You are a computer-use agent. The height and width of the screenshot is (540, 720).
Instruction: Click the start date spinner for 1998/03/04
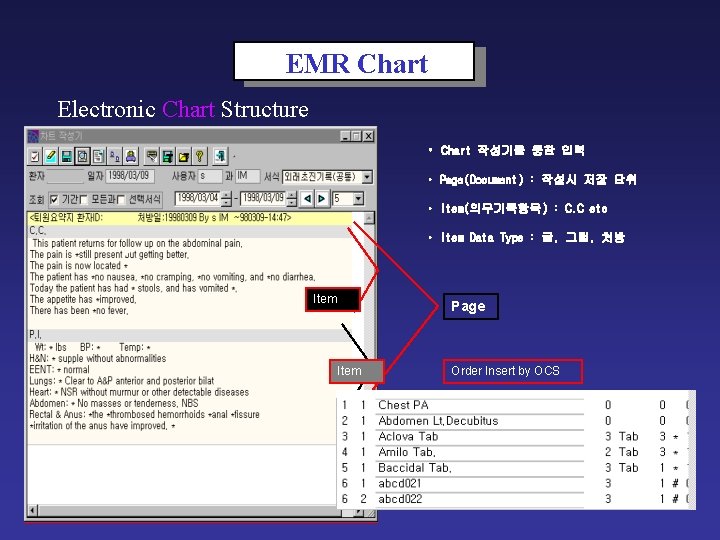click(226, 199)
